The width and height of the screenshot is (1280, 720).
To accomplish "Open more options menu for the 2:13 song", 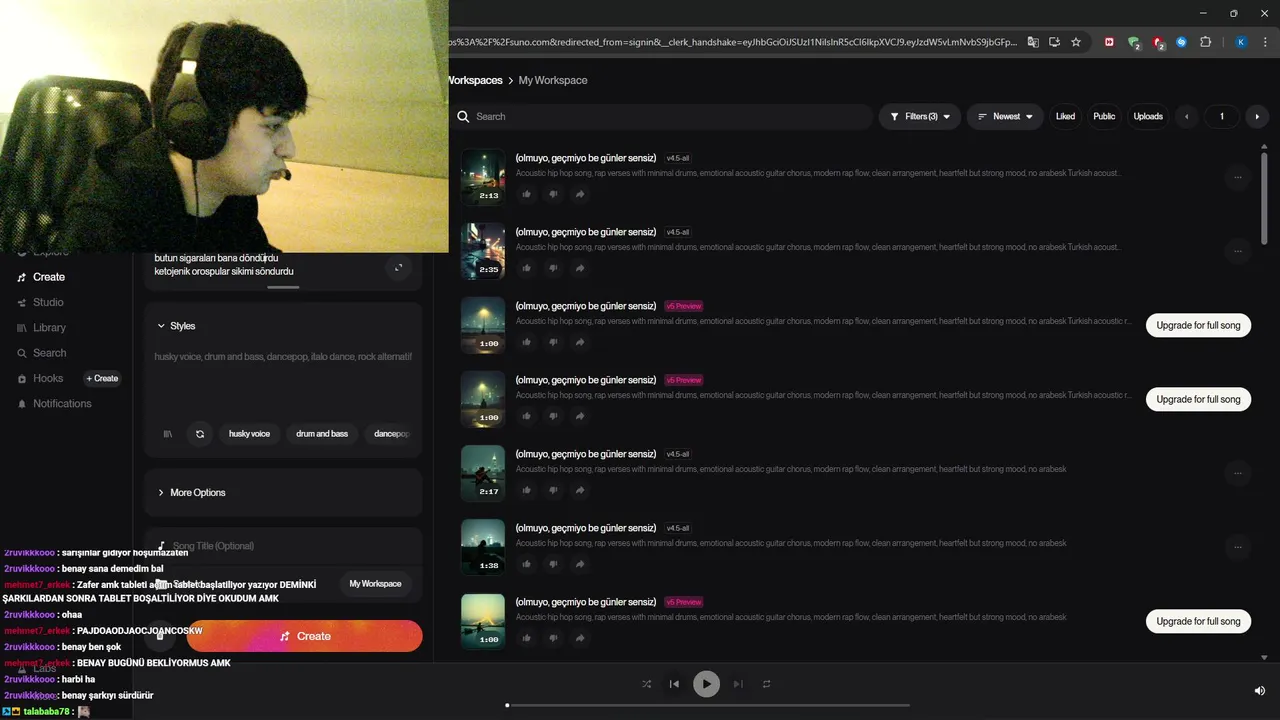I will (1238, 177).
